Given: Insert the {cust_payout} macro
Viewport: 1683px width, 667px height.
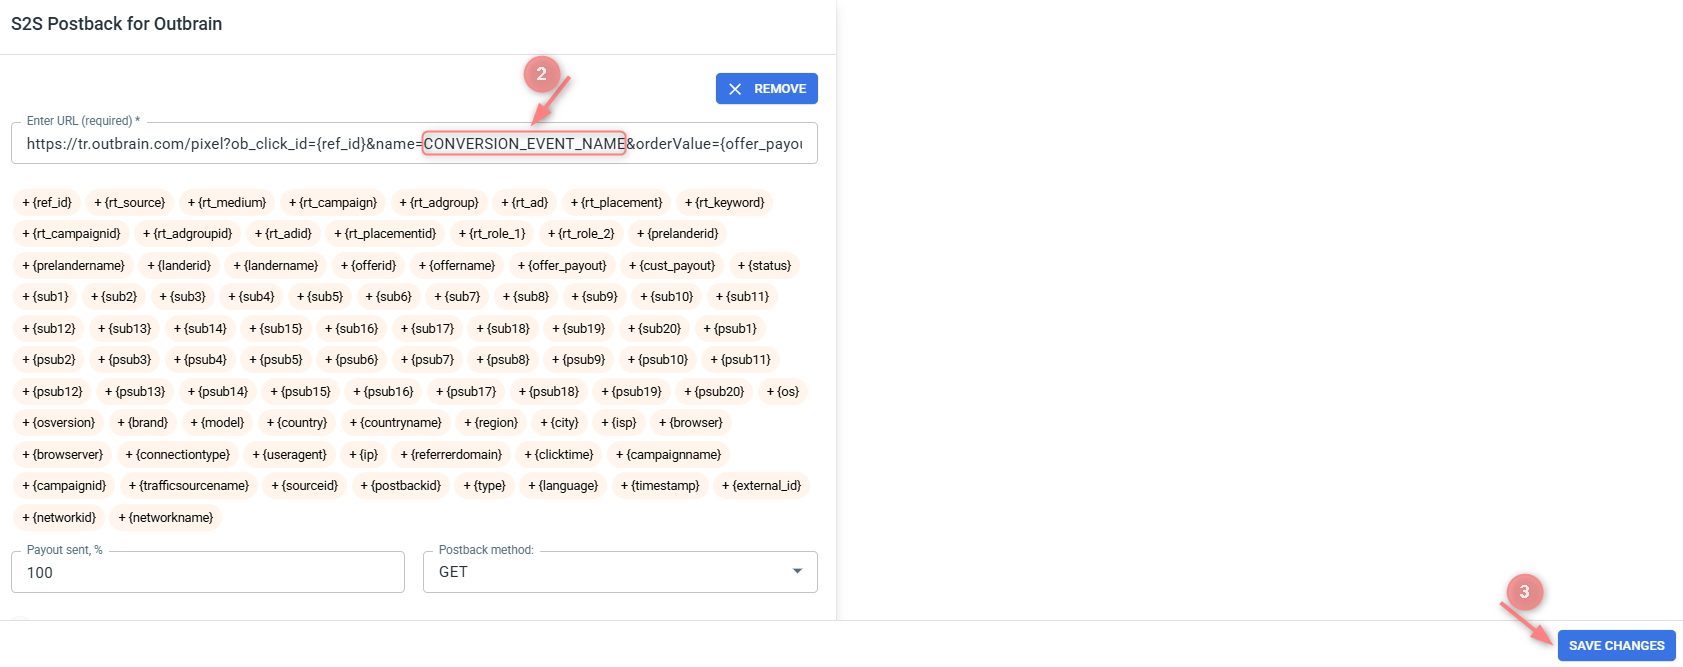Looking at the screenshot, I should pos(672,266).
